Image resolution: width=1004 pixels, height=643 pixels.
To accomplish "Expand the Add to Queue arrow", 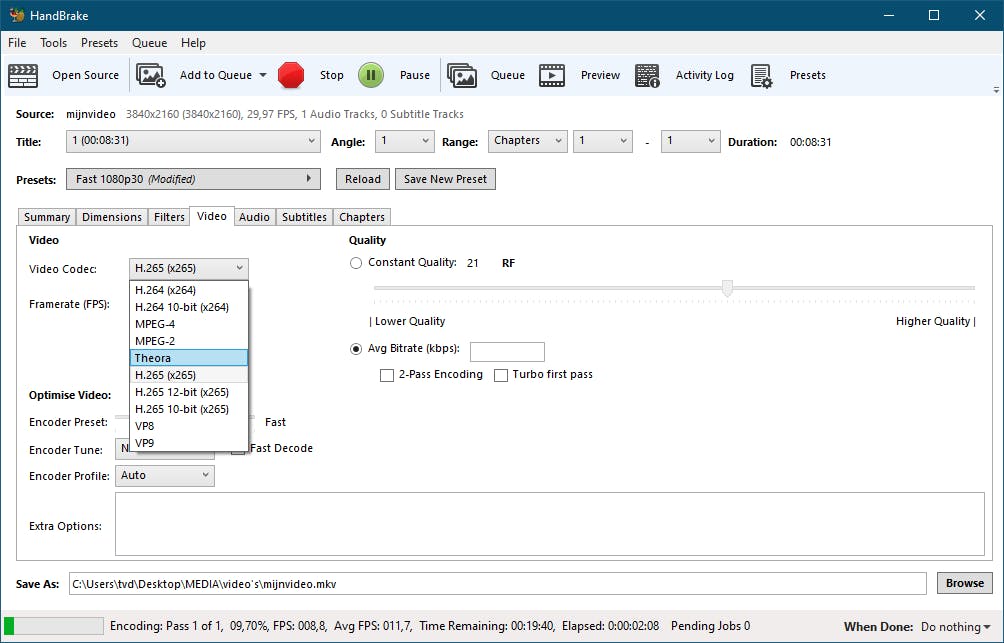I will tap(263, 75).
